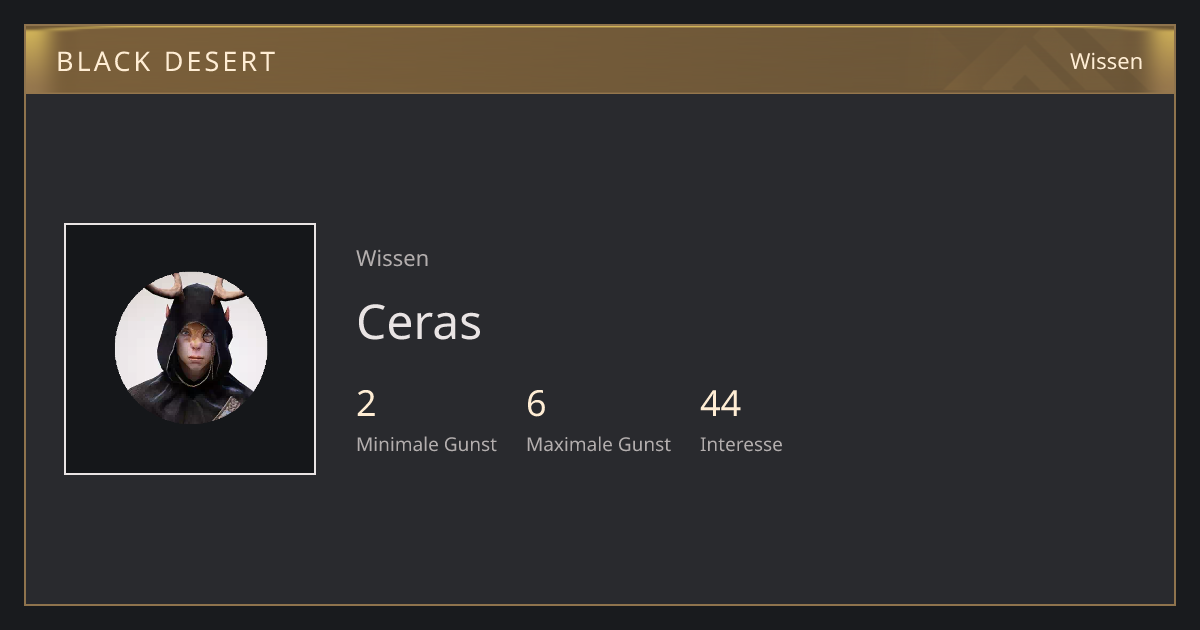
Task: Click the gray Wissen category above Ceras
Action: (x=392, y=258)
